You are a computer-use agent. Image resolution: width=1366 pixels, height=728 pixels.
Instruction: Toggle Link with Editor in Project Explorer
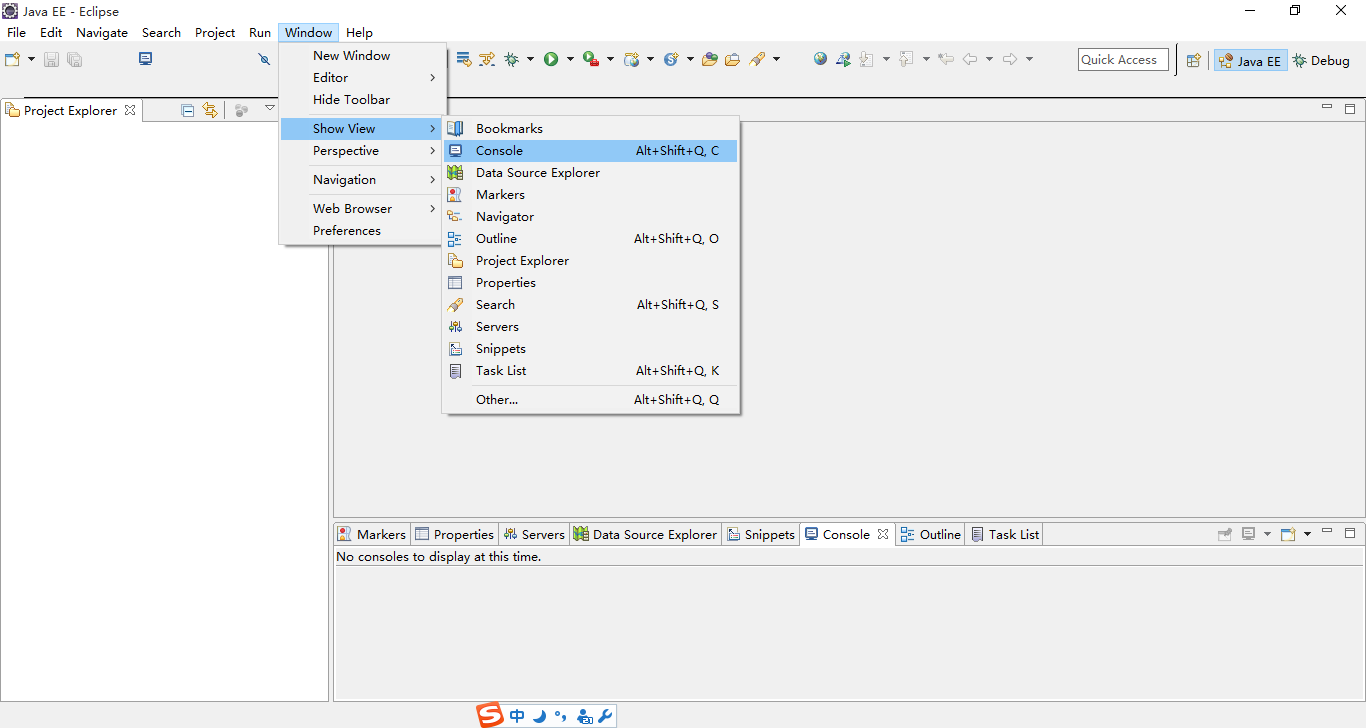(210, 111)
